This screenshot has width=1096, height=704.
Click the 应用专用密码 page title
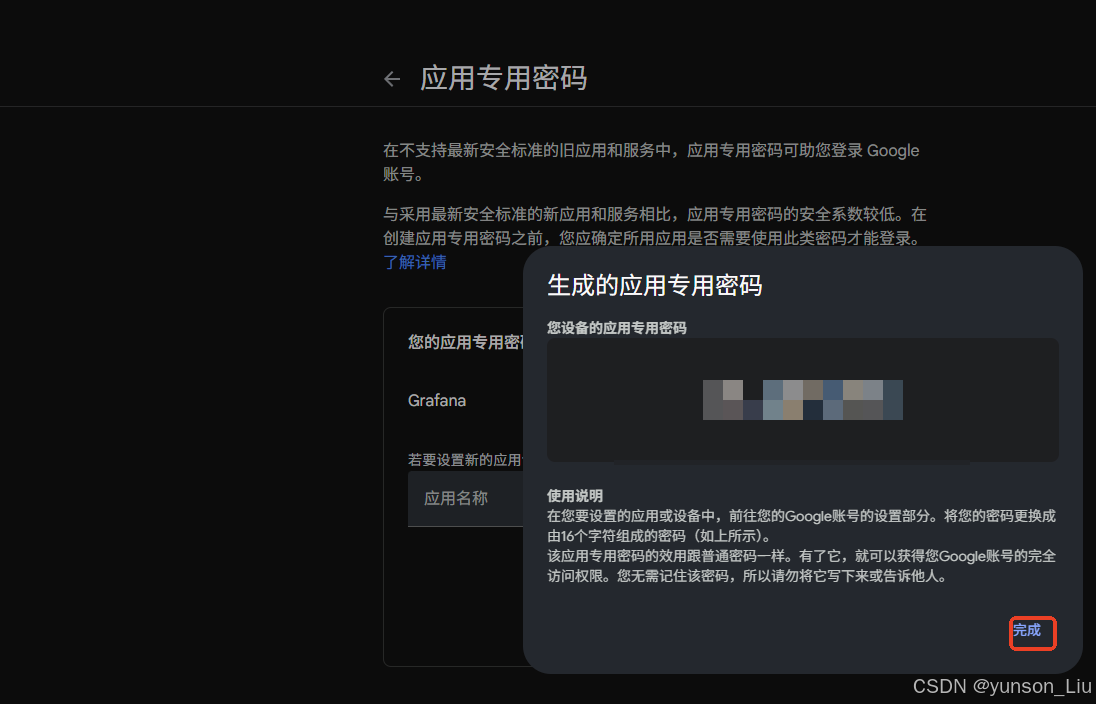click(504, 78)
